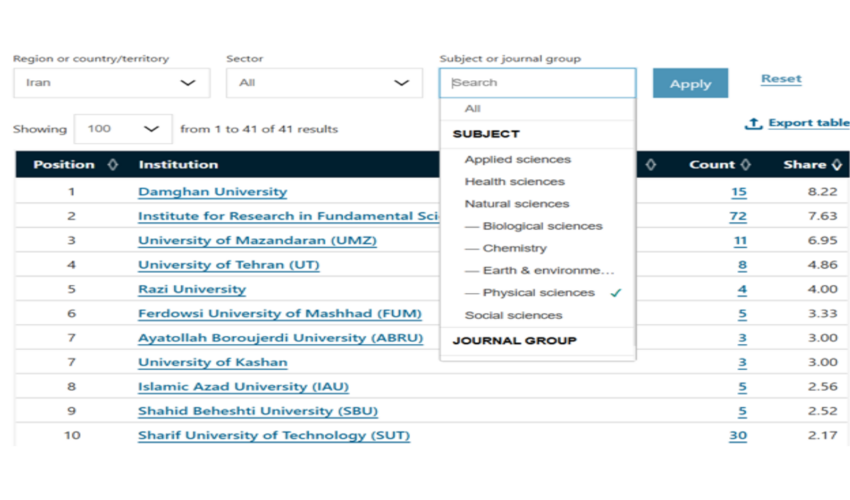Click the sort arrows left of Count header
This screenshot has height=500, width=850.
coord(651,164)
